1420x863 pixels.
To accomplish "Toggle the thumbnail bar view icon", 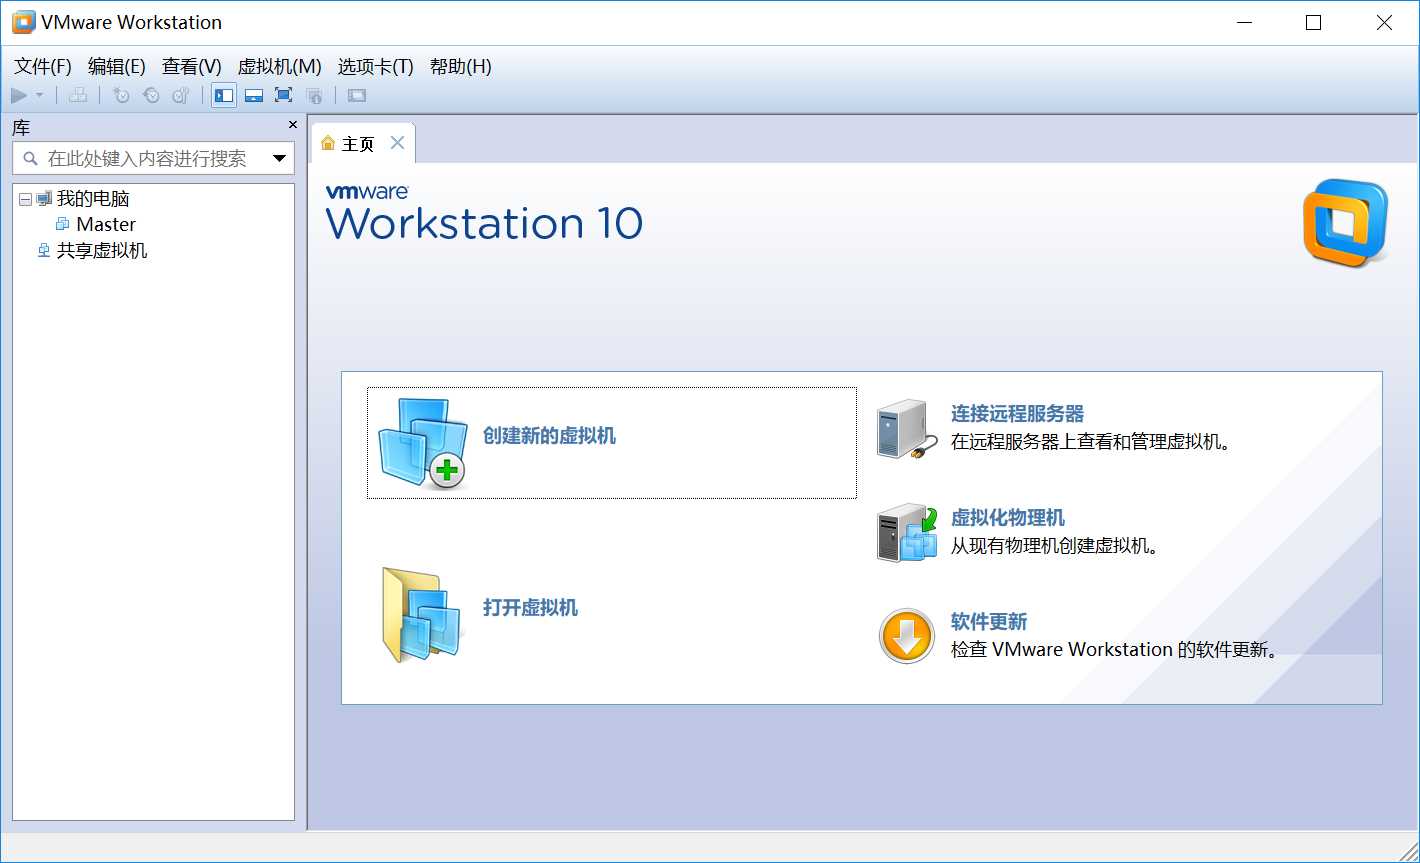I will [x=254, y=95].
